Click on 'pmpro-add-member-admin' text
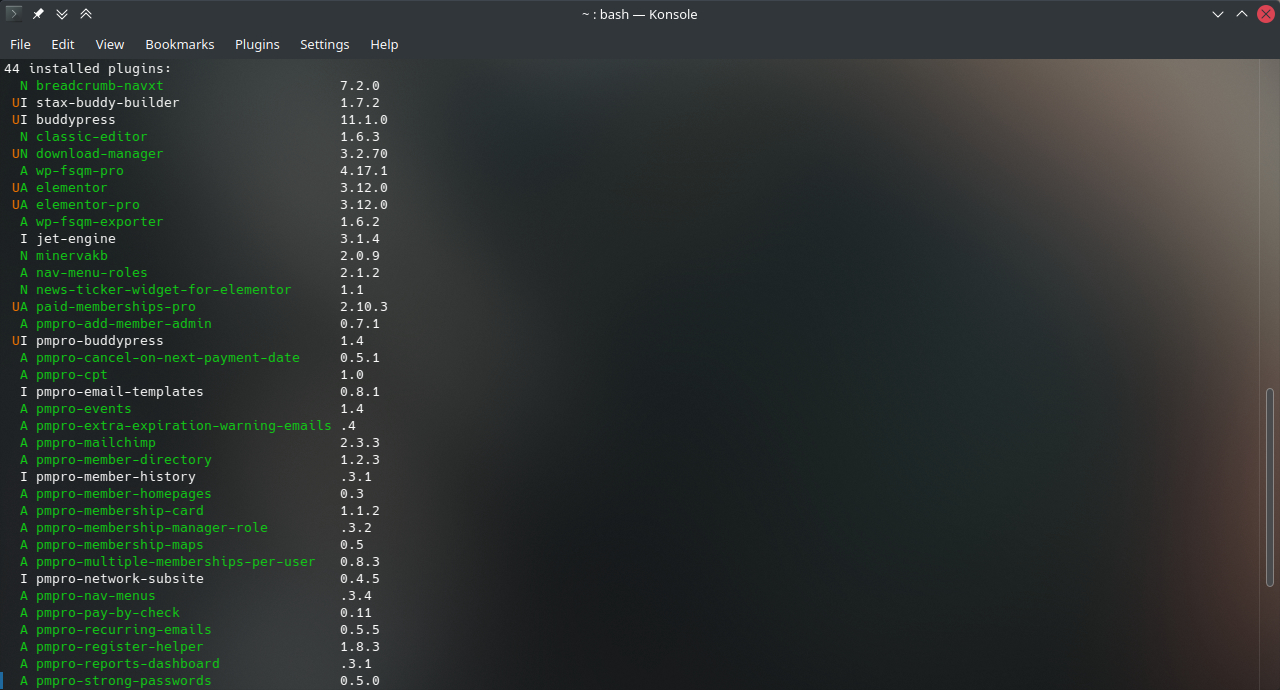 click(124, 324)
